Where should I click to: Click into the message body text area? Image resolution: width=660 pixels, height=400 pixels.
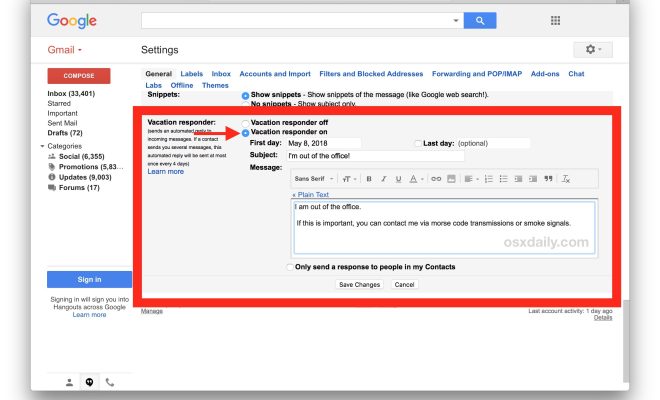(x=444, y=228)
